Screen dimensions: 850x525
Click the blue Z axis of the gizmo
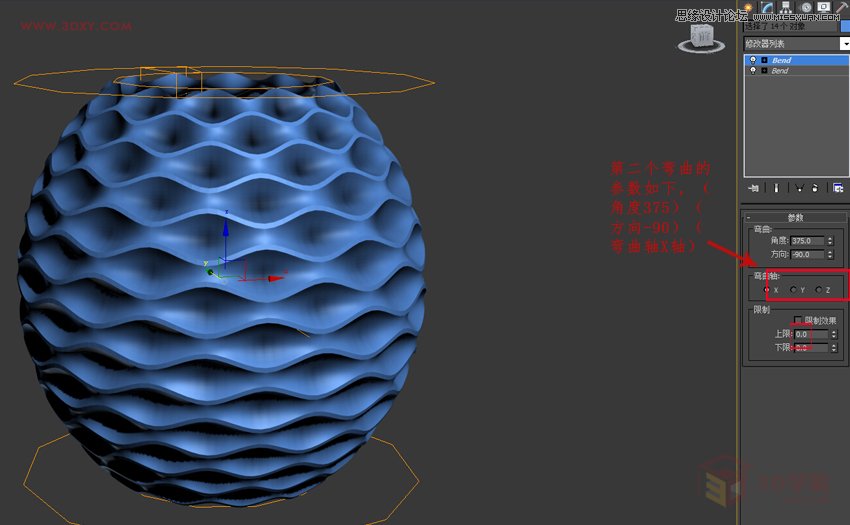[226, 238]
